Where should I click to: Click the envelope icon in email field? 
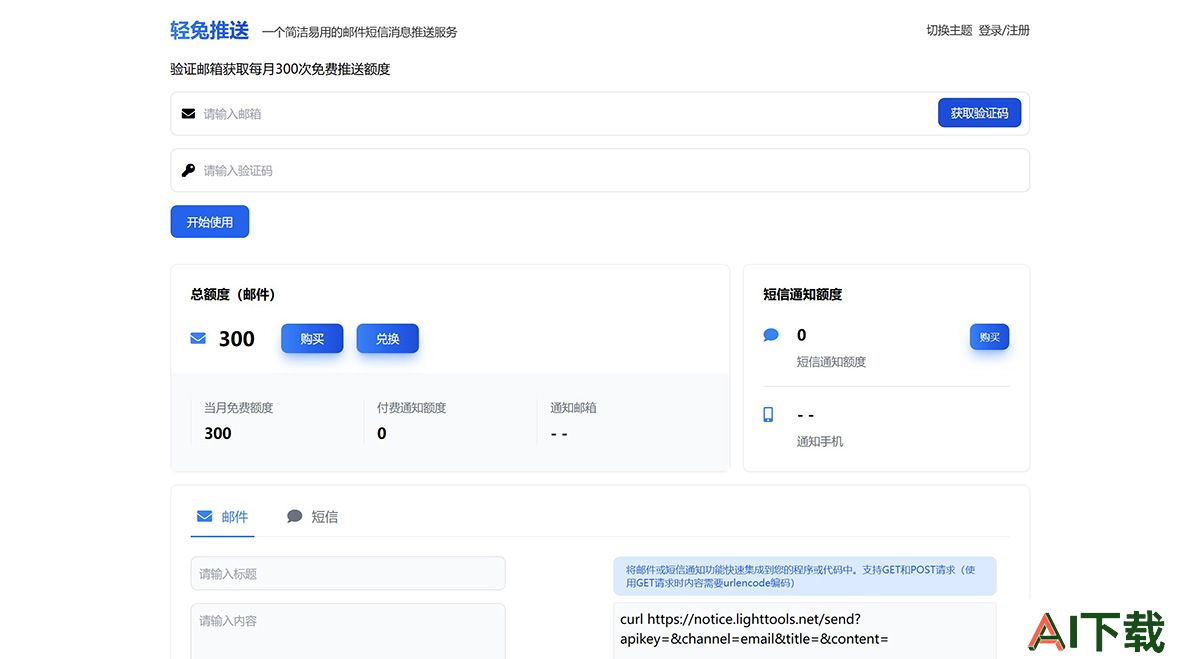point(188,114)
